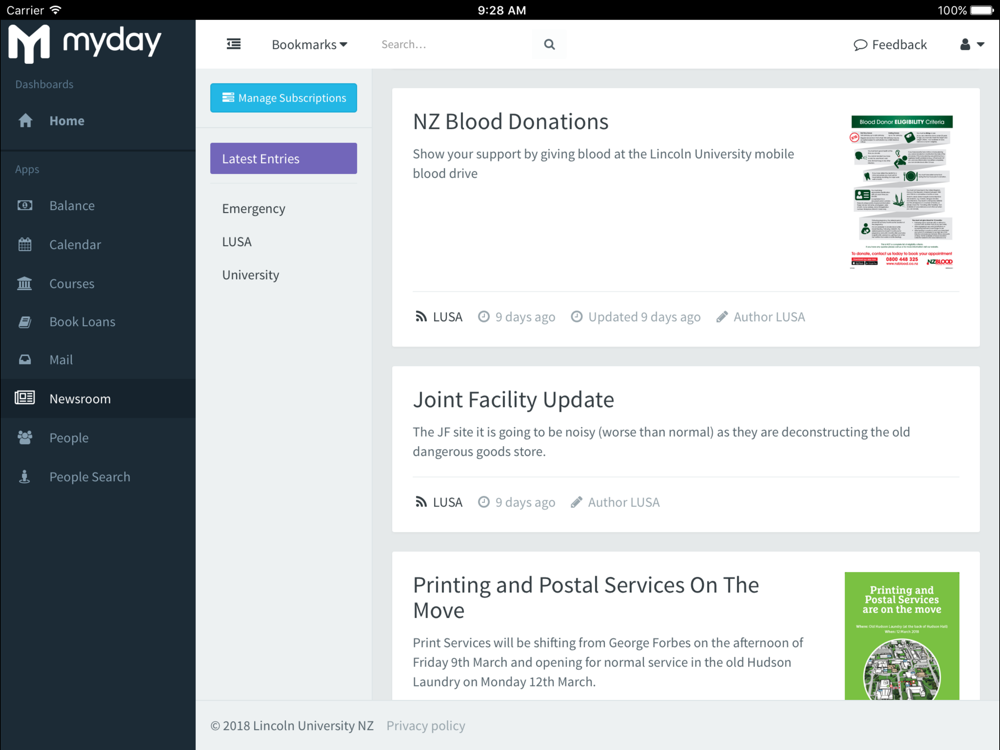Click the 9 days ago clock on NZ Blood Donations

484,316
